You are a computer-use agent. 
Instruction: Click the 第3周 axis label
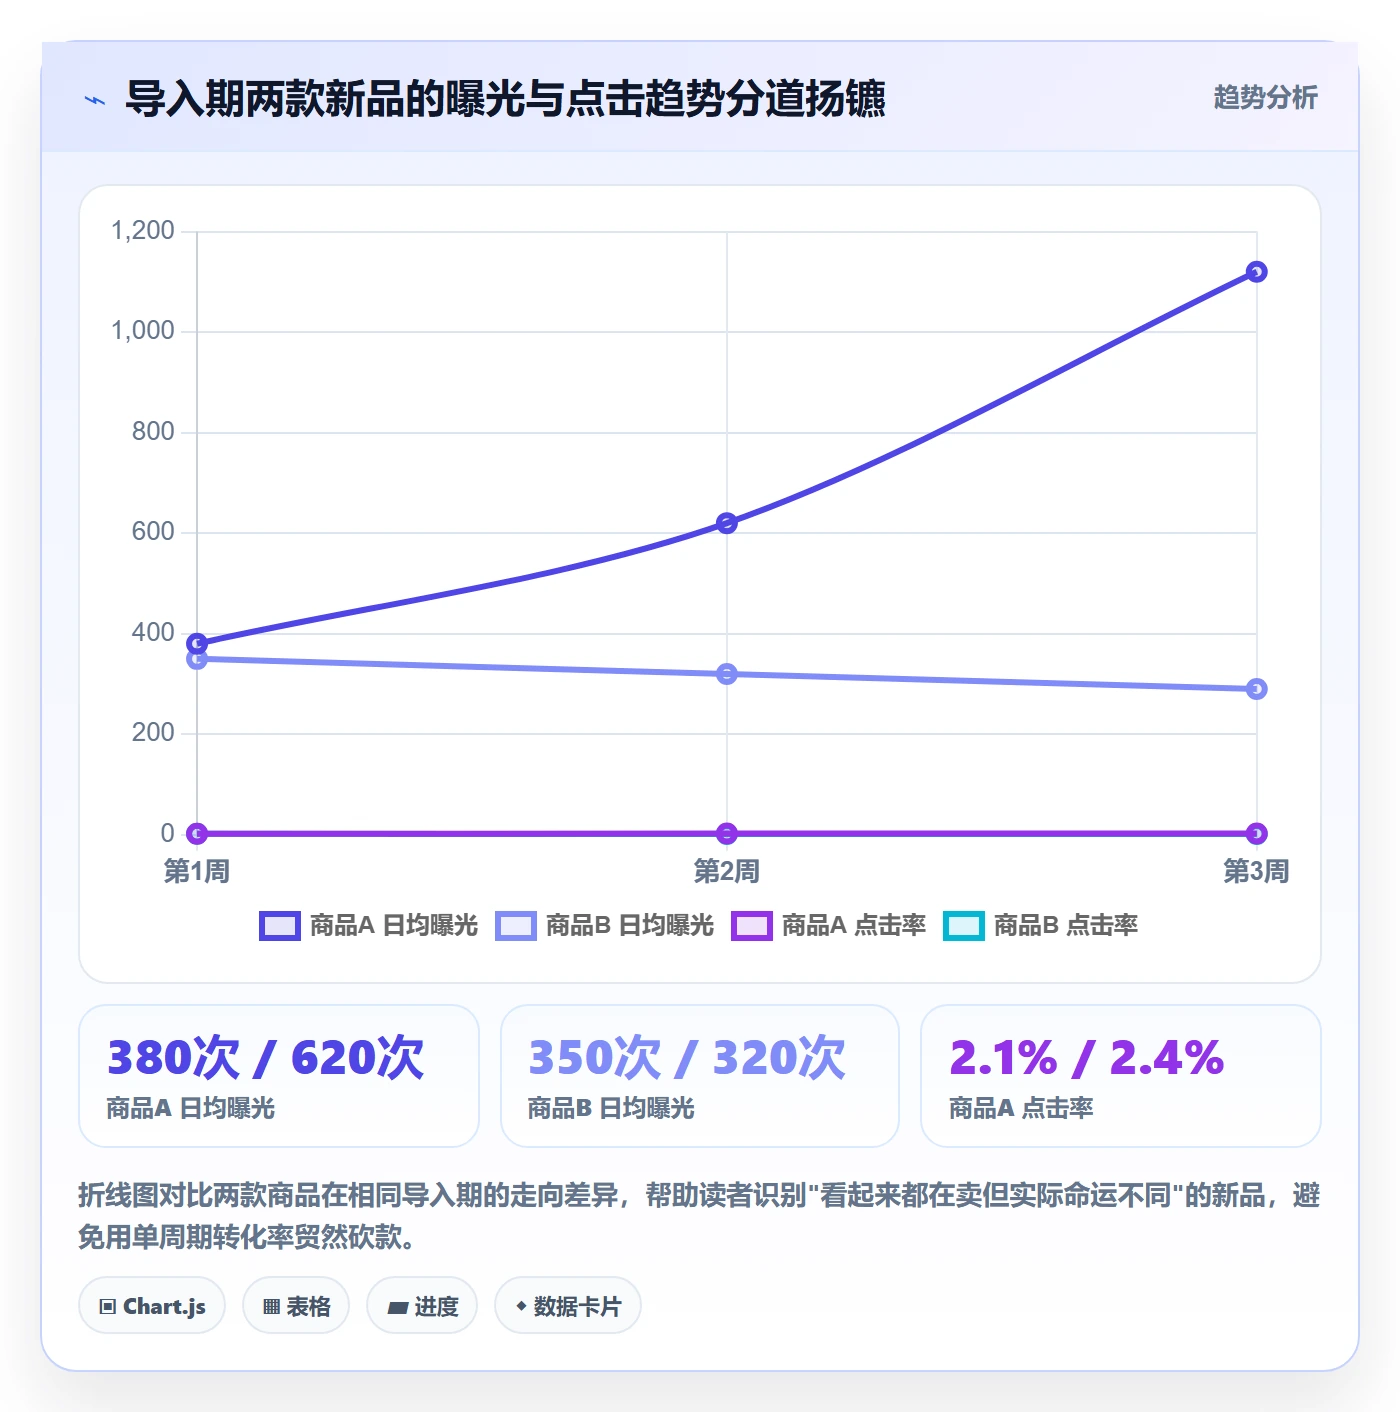pyautogui.click(x=1257, y=872)
